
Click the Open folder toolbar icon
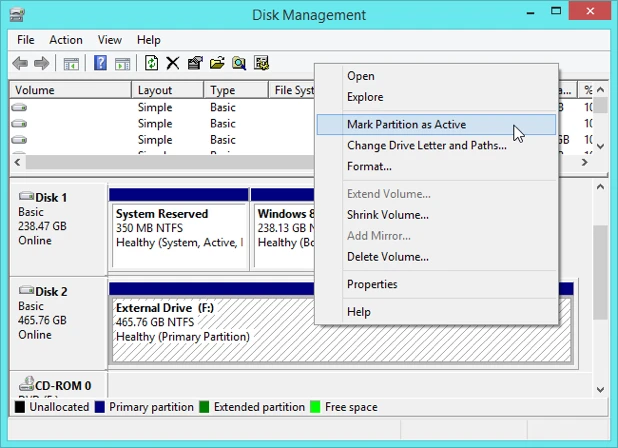tap(217, 63)
